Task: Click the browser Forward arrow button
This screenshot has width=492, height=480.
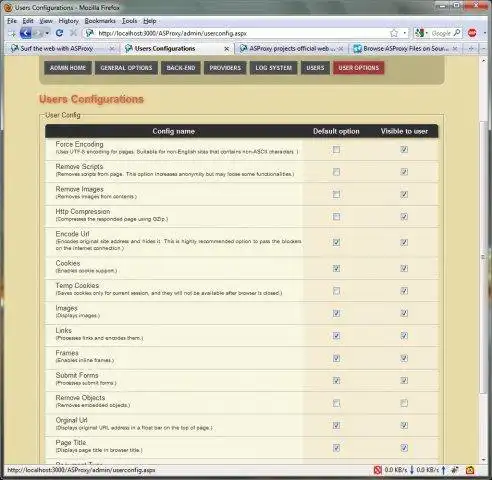Action: pyautogui.click(x=38, y=33)
